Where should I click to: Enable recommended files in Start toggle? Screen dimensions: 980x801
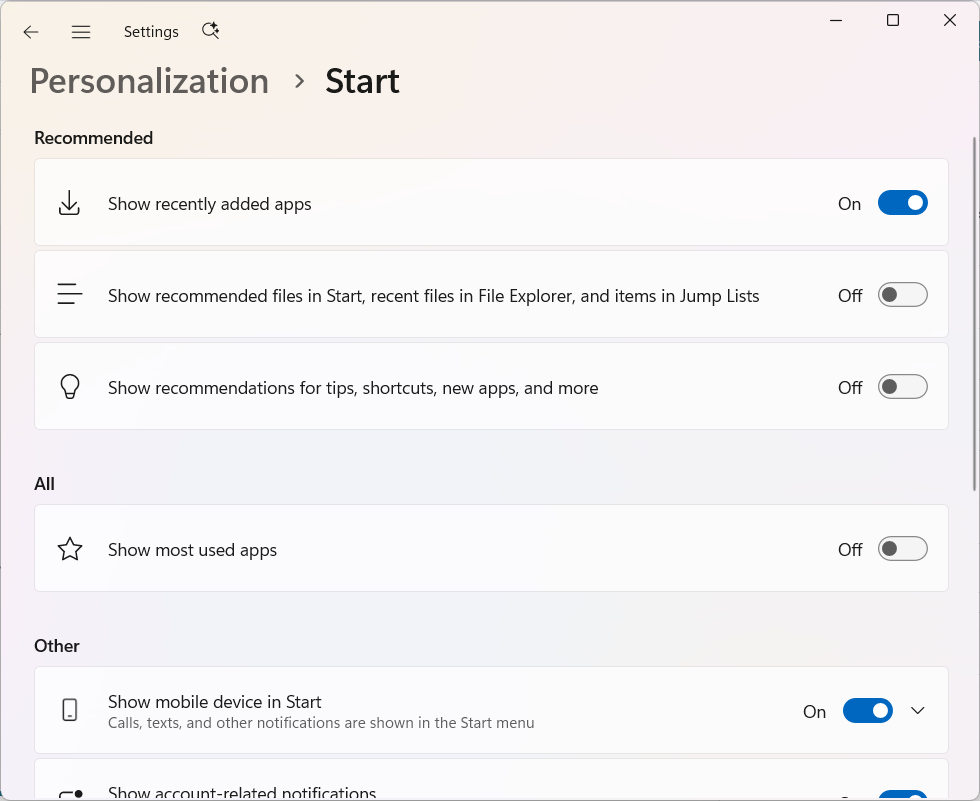pyautogui.click(x=902, y=295)
